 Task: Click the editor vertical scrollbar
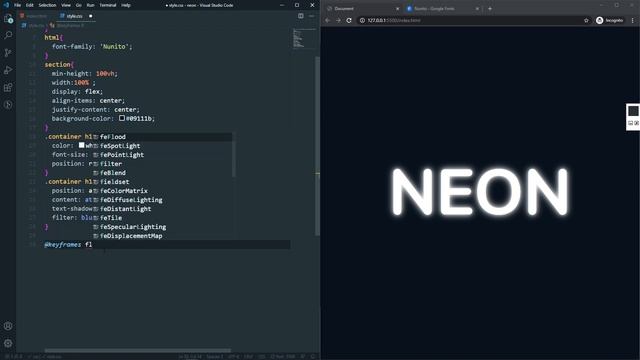point(317,146)
